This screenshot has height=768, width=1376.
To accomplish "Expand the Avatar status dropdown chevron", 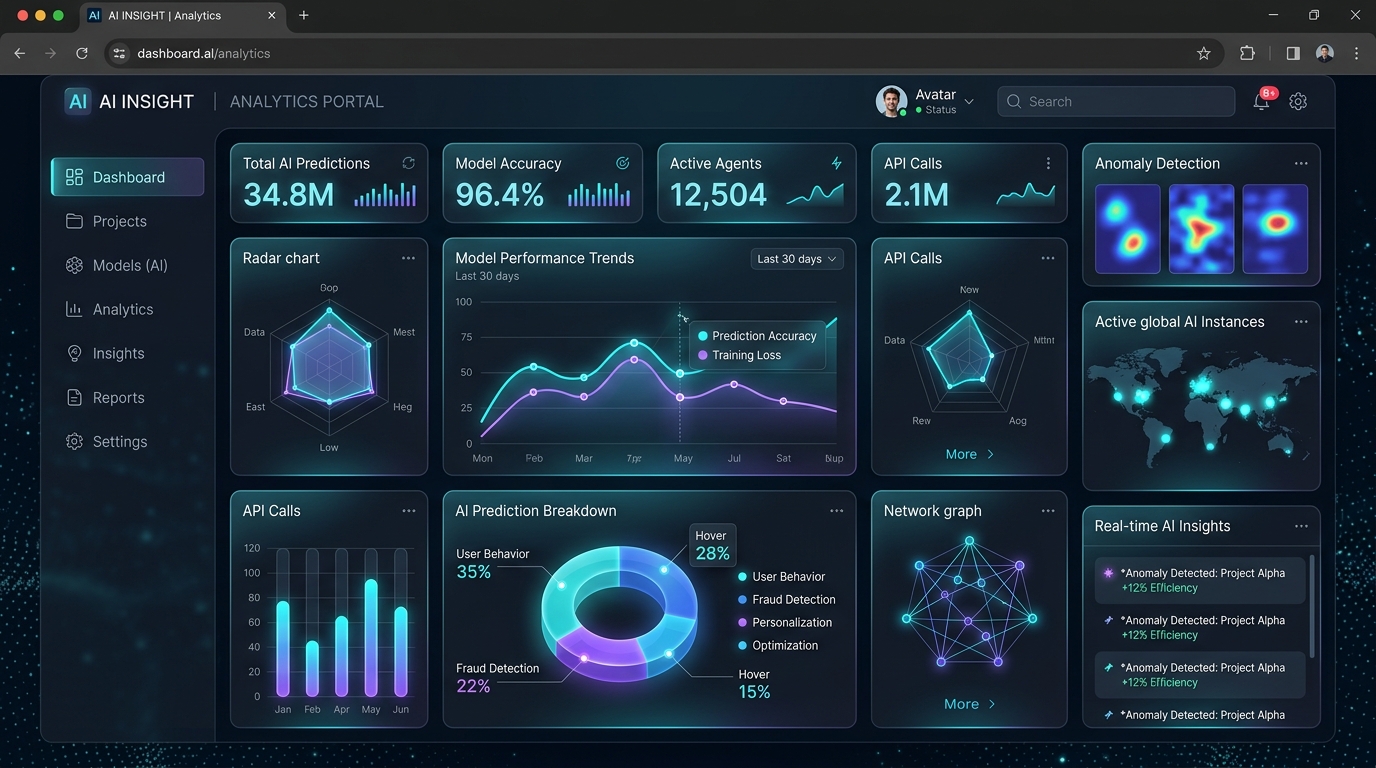I will coord(968,101).
